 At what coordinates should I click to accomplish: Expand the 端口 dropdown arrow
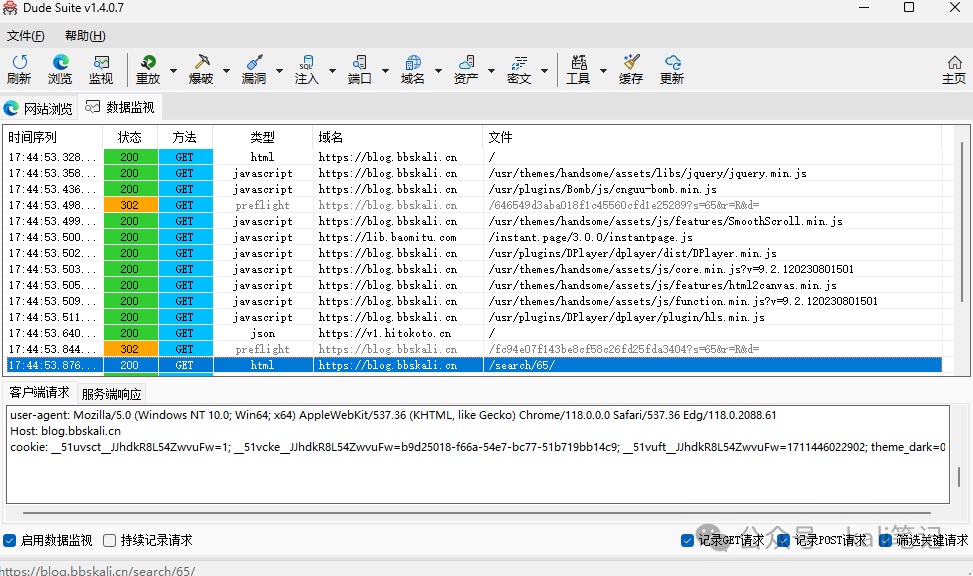[x=385, y=70]
